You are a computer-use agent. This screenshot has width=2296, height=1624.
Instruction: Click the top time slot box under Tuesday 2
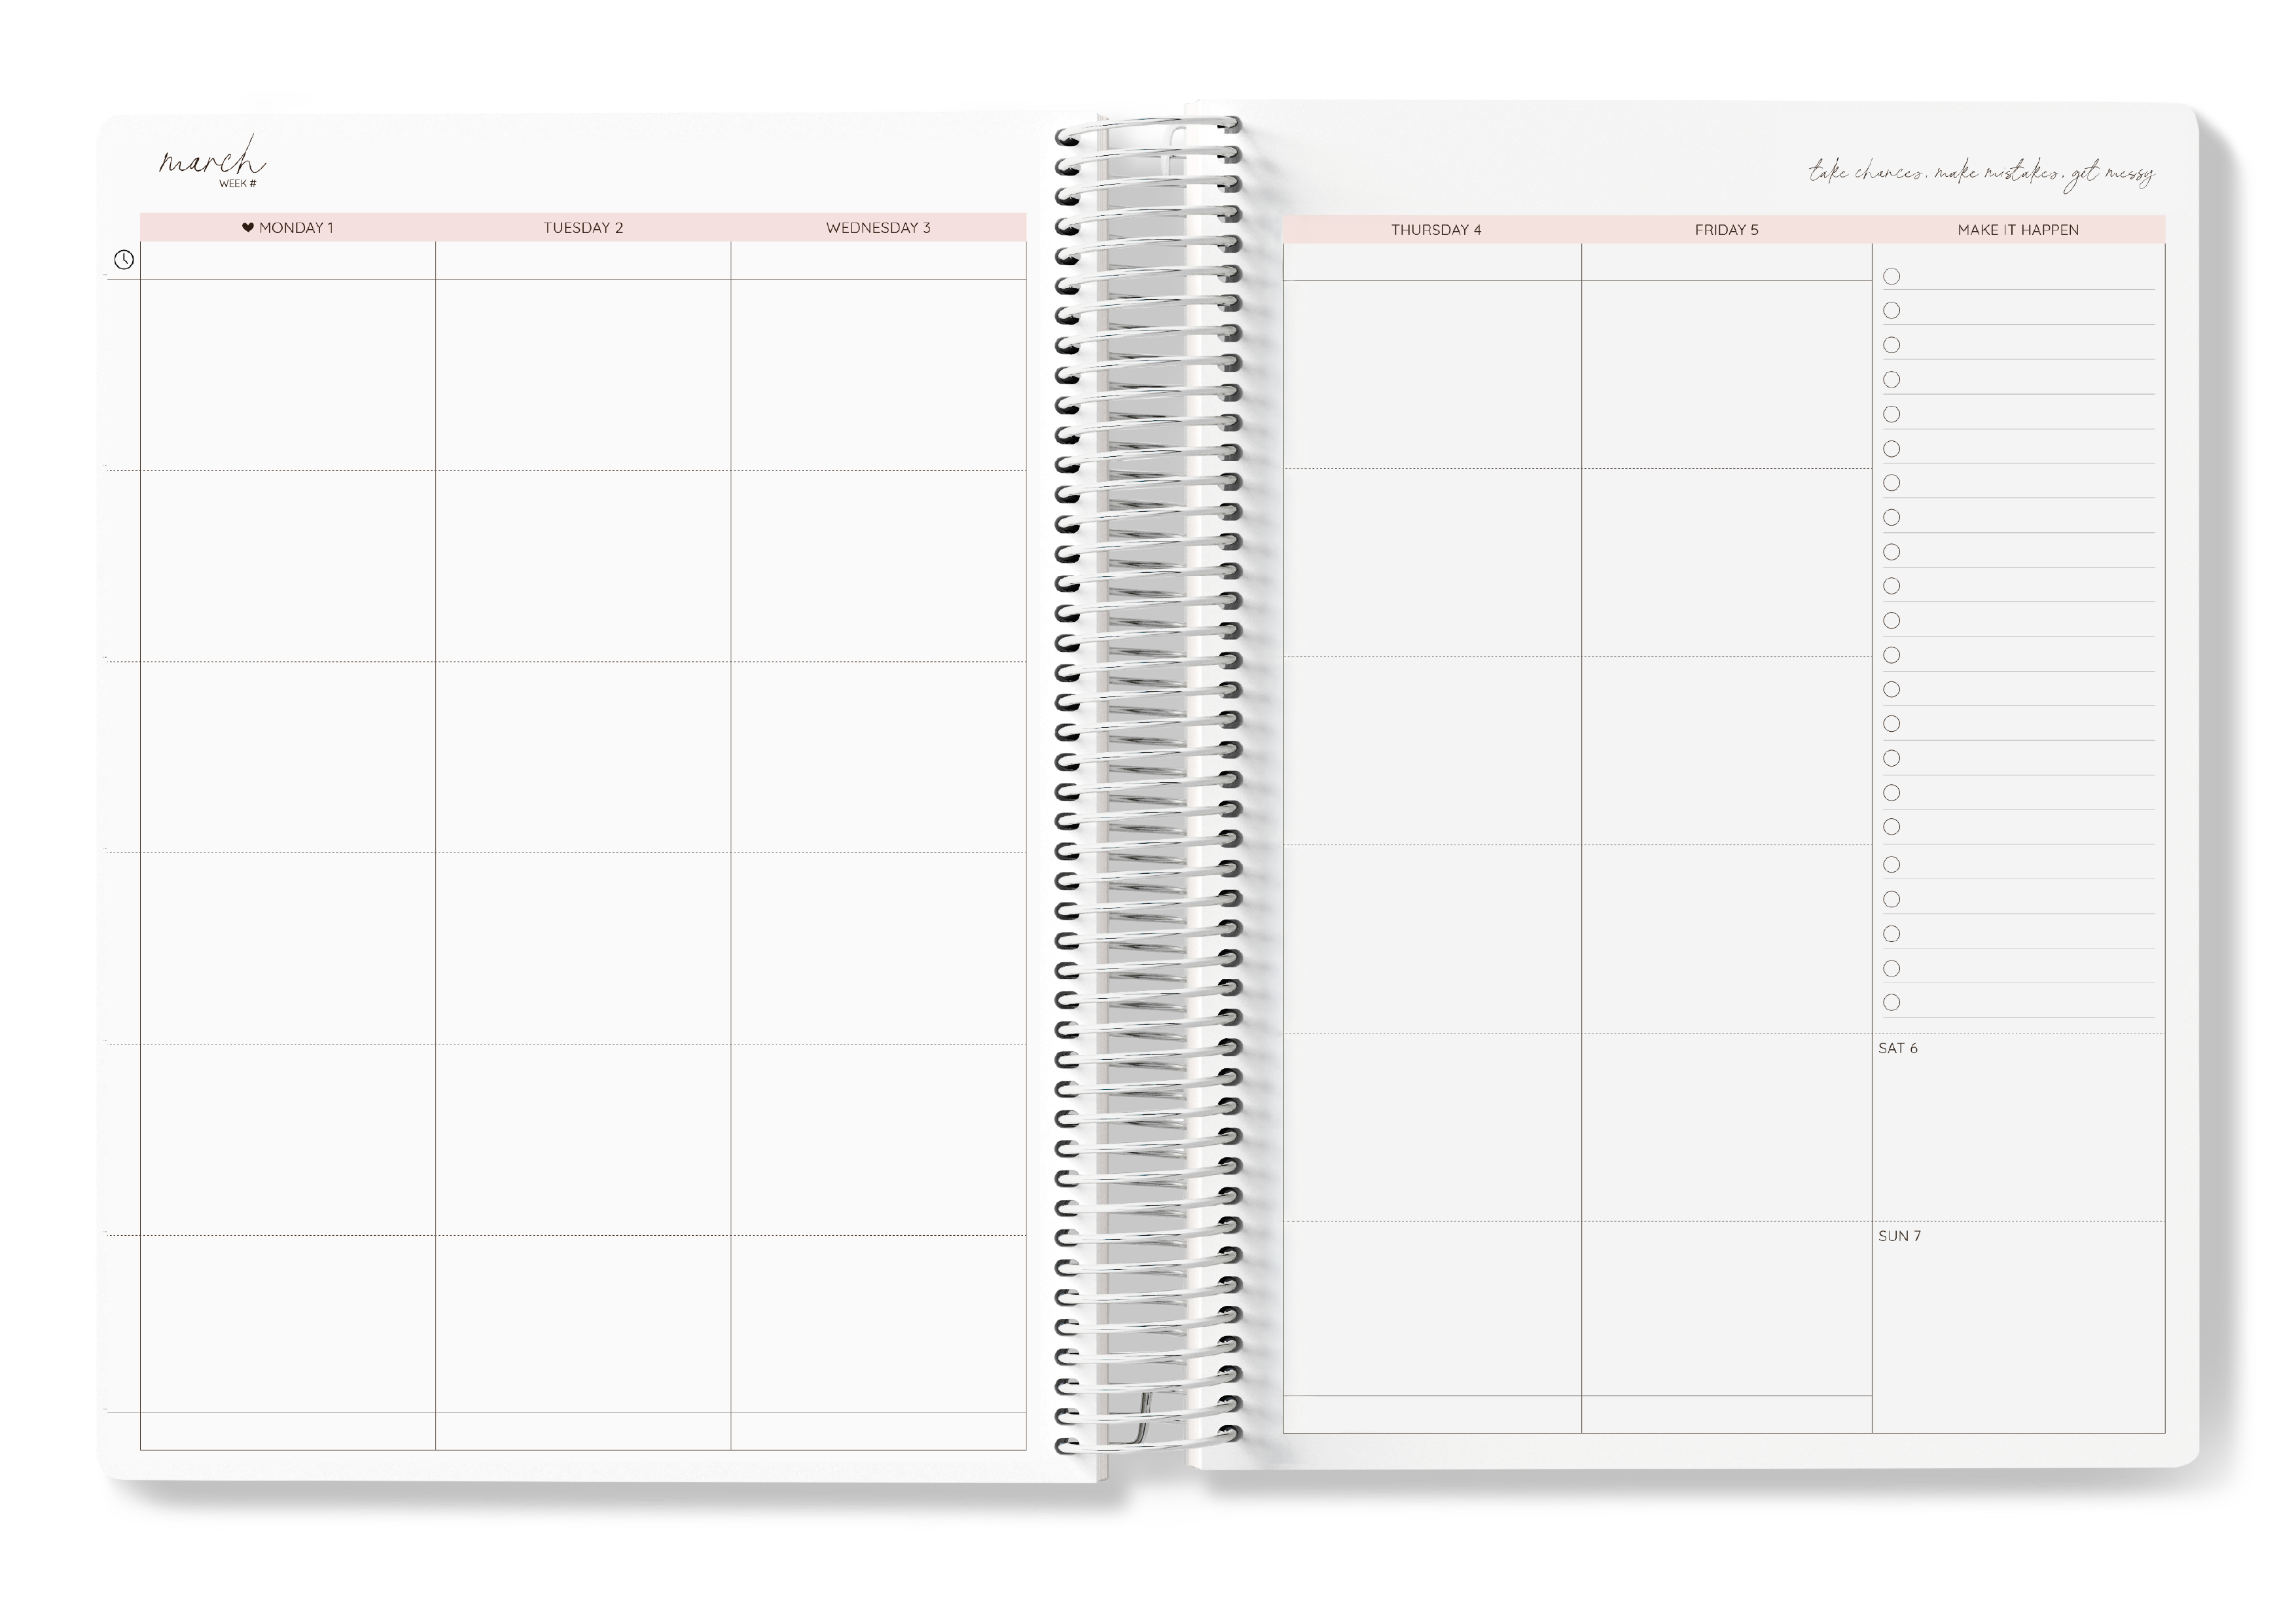pyautogui.click(x=583, y=260)
